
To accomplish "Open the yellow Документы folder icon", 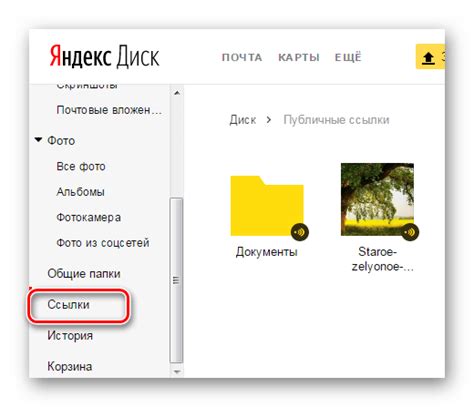I will pyautogui.click(x=267, y=206).
